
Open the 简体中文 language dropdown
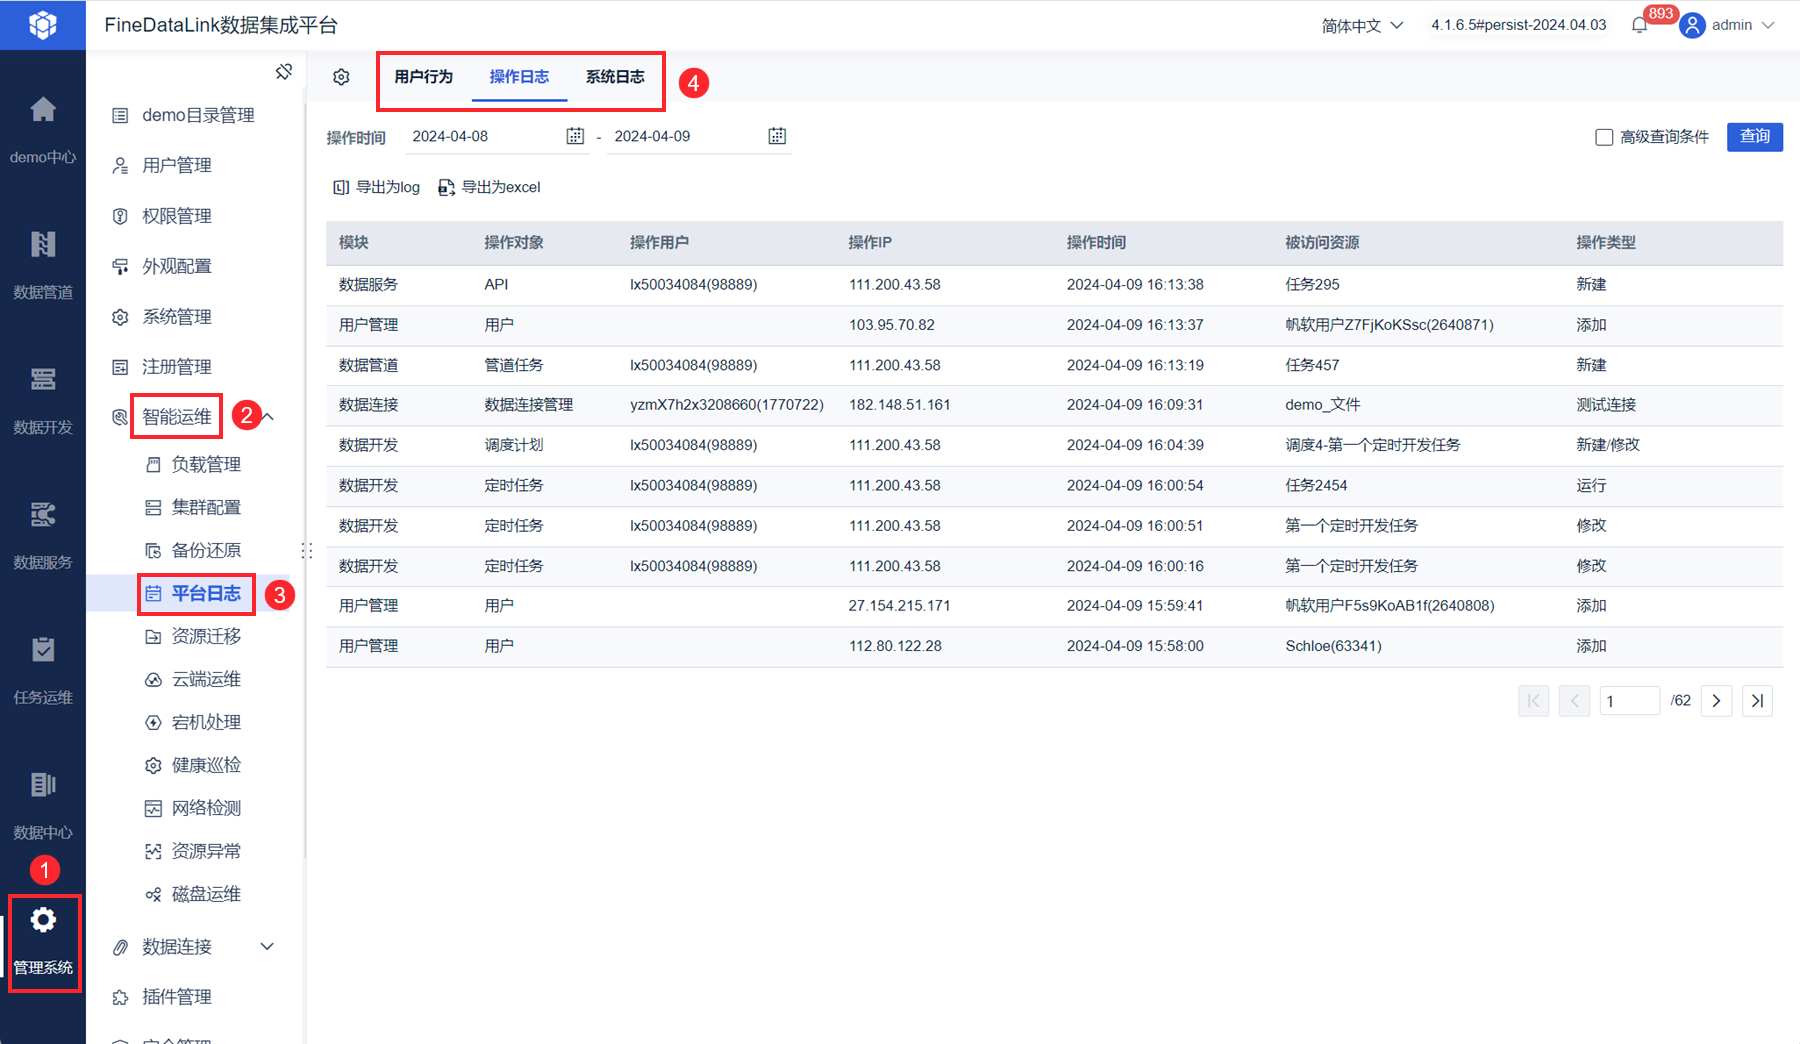point(1362,25)
